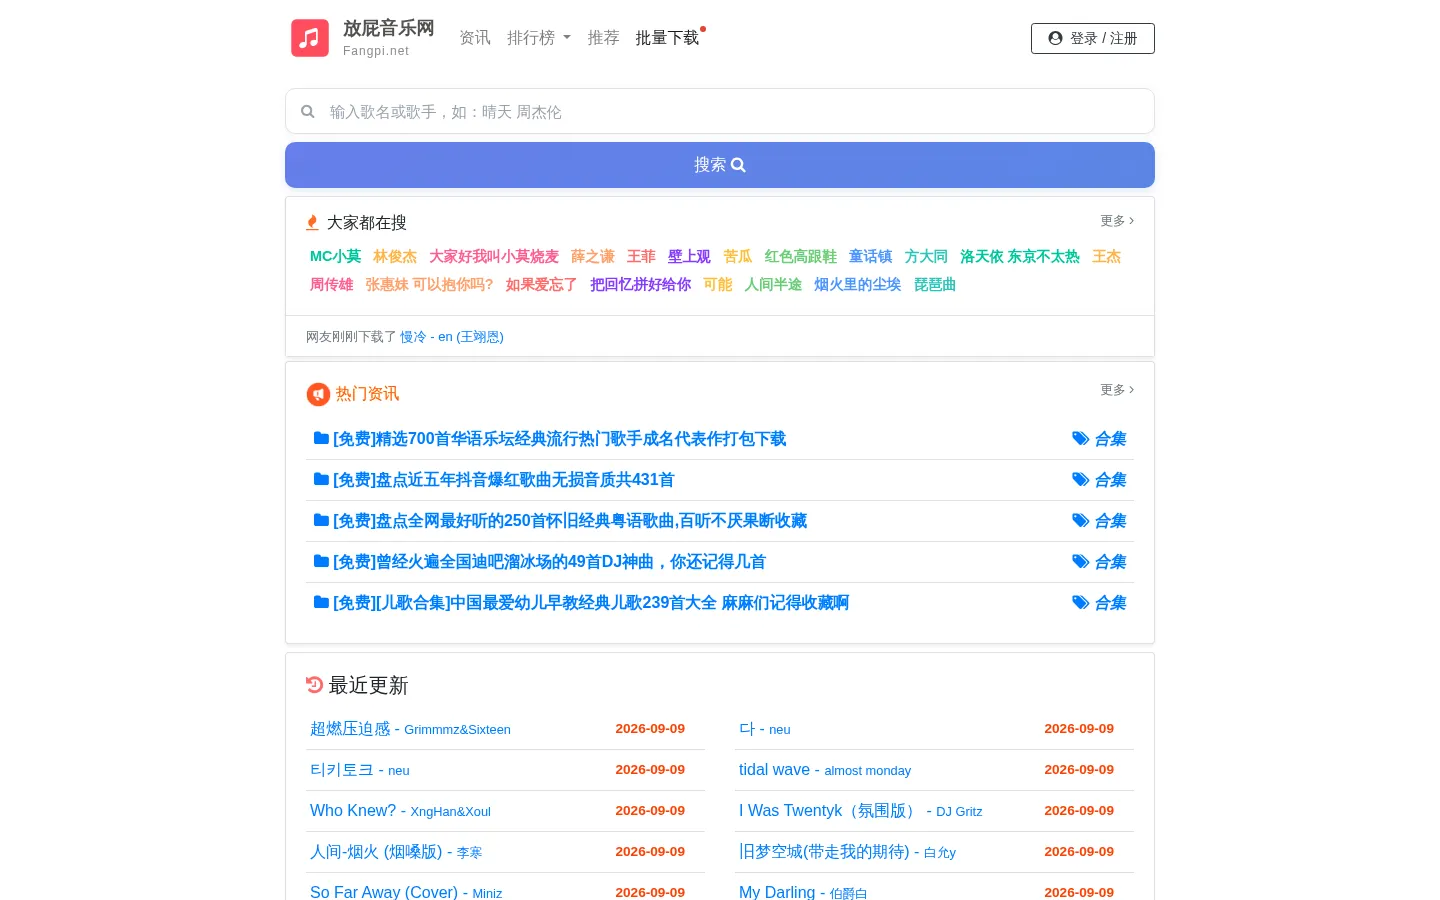
Task: Open the trending tag 洛天依 东京不太热
Action: [x=1020, y=257]
